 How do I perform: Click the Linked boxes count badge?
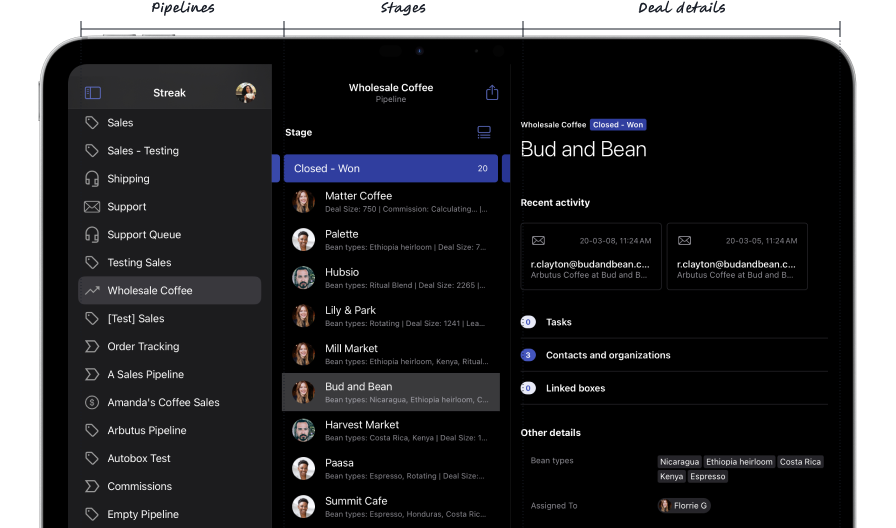[x=528, y=389]
